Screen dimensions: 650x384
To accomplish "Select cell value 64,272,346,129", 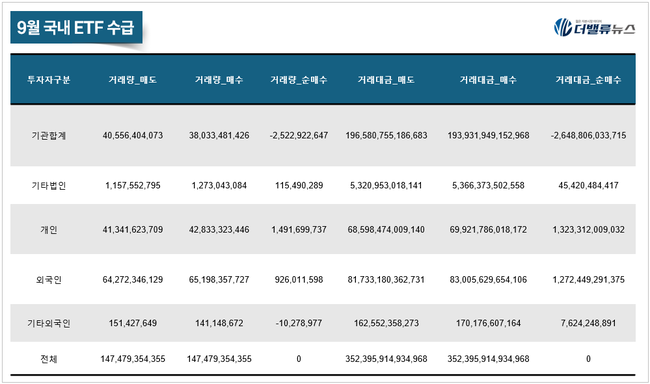I will [x=133, y=279].
